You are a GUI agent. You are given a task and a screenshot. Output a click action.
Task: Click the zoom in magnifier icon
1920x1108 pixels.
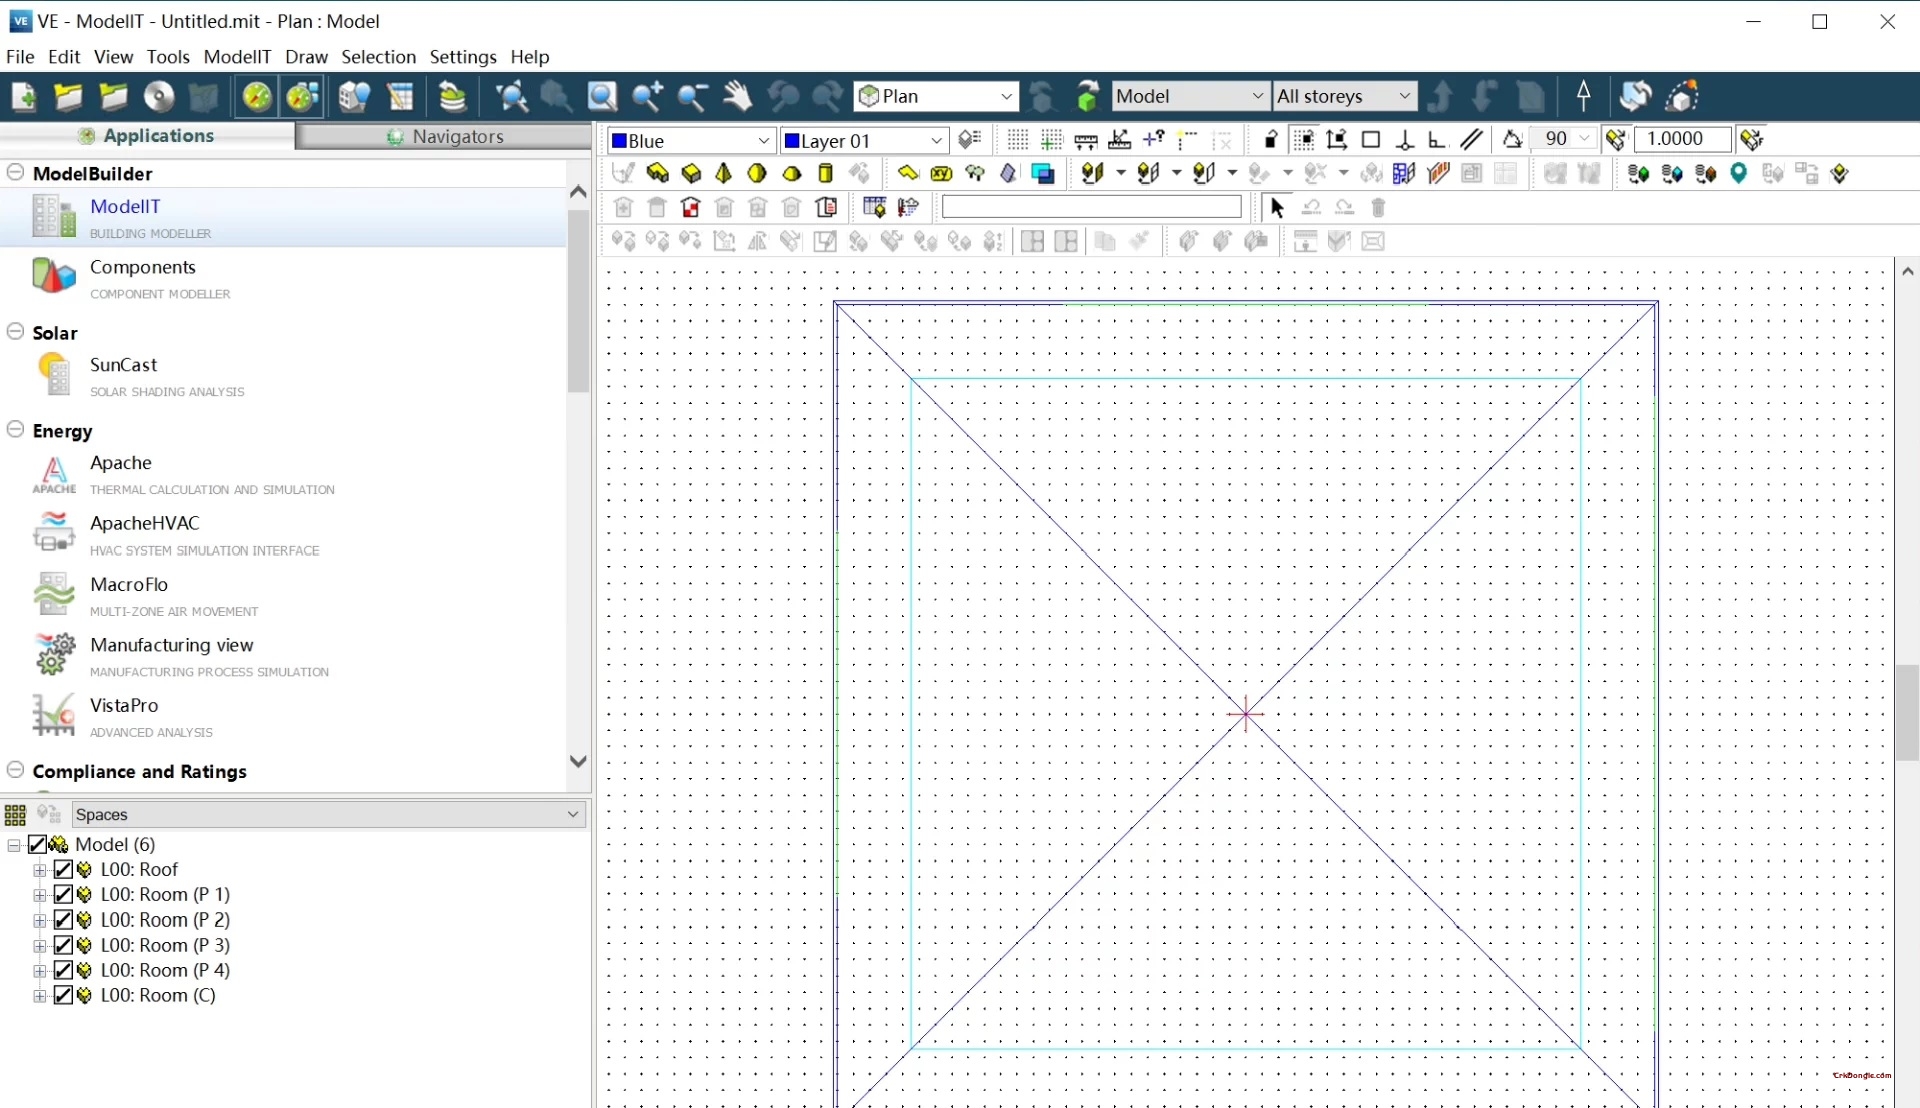[x=647, y=96]
